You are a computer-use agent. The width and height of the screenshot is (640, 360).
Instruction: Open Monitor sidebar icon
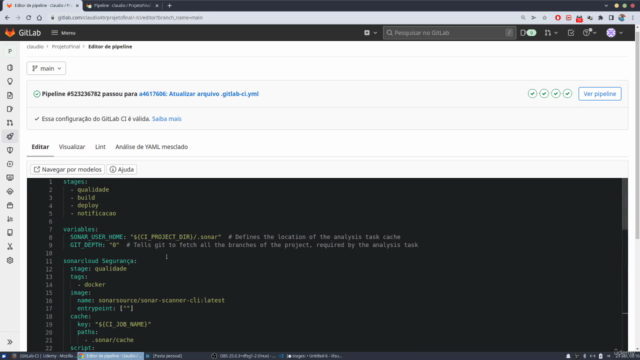click(x=10, y=178)
